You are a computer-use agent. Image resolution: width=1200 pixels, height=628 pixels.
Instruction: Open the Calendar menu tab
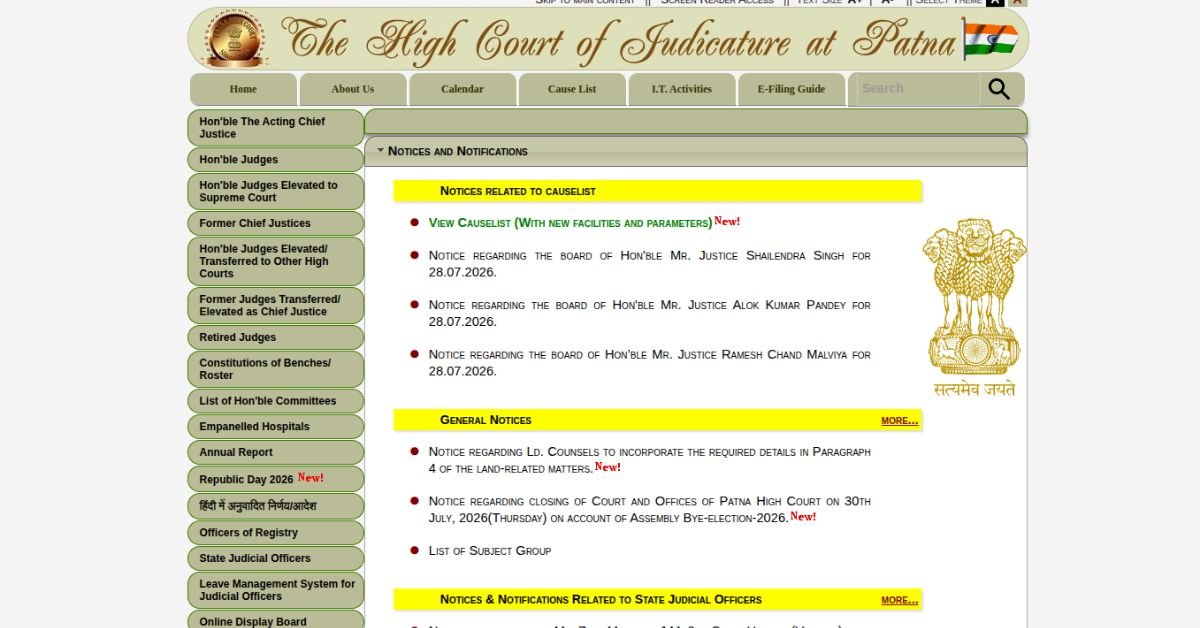pyautogui.click(x=463, y=89)
